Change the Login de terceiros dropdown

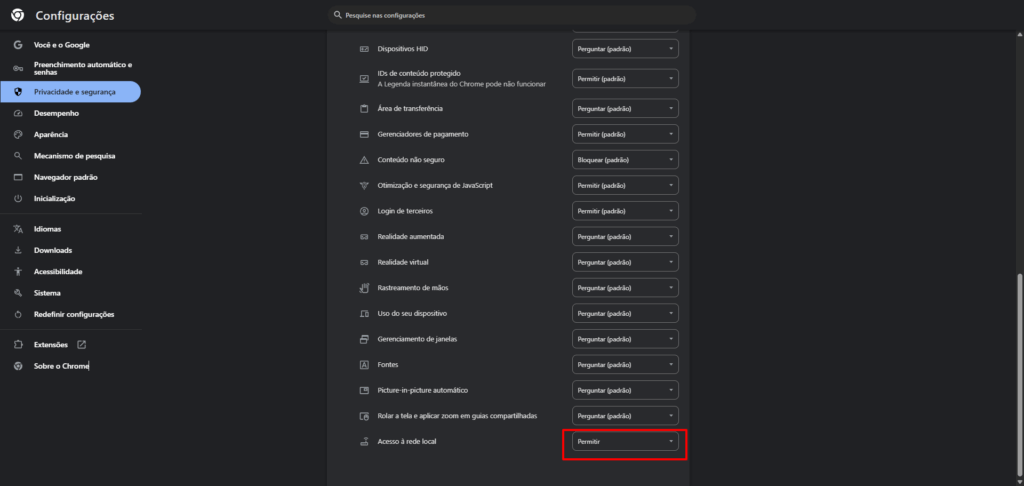(625, 211)
